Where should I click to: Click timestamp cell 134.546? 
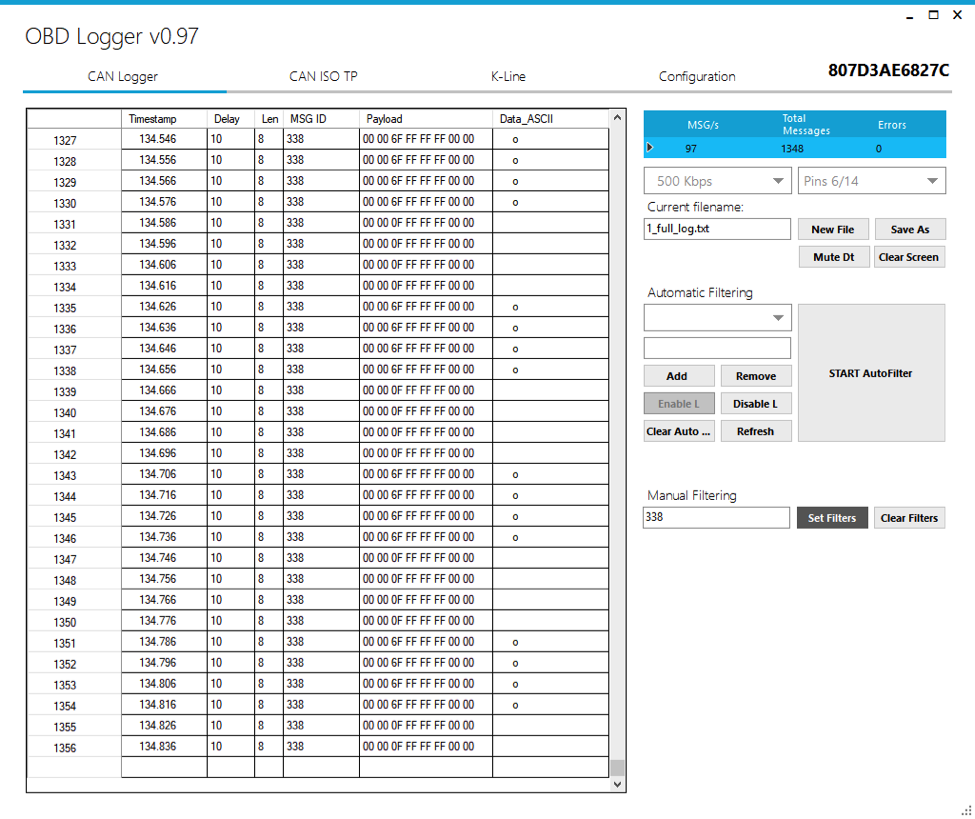click(x=164, y=139)
